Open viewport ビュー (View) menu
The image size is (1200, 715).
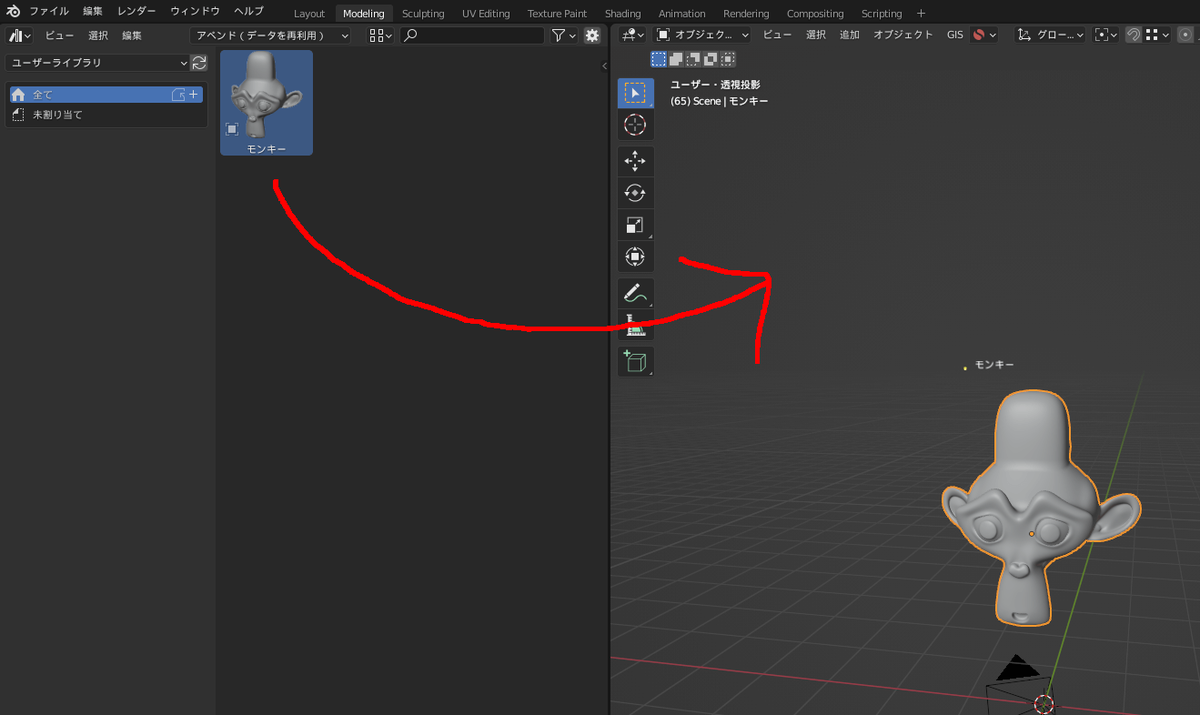[777, 34]
